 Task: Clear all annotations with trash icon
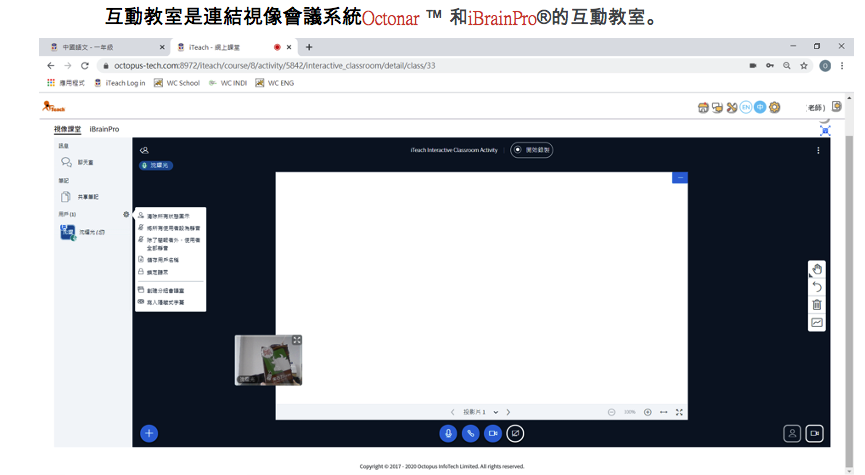click(817, 305)
